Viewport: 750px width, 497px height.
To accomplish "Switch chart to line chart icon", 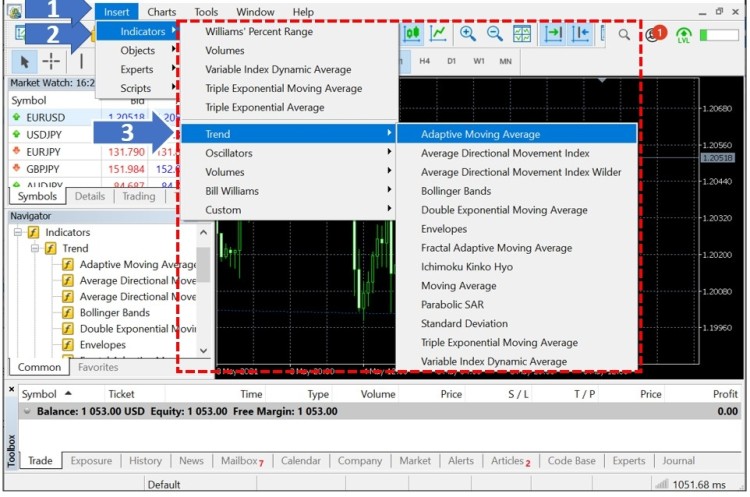I will (438, 34).
